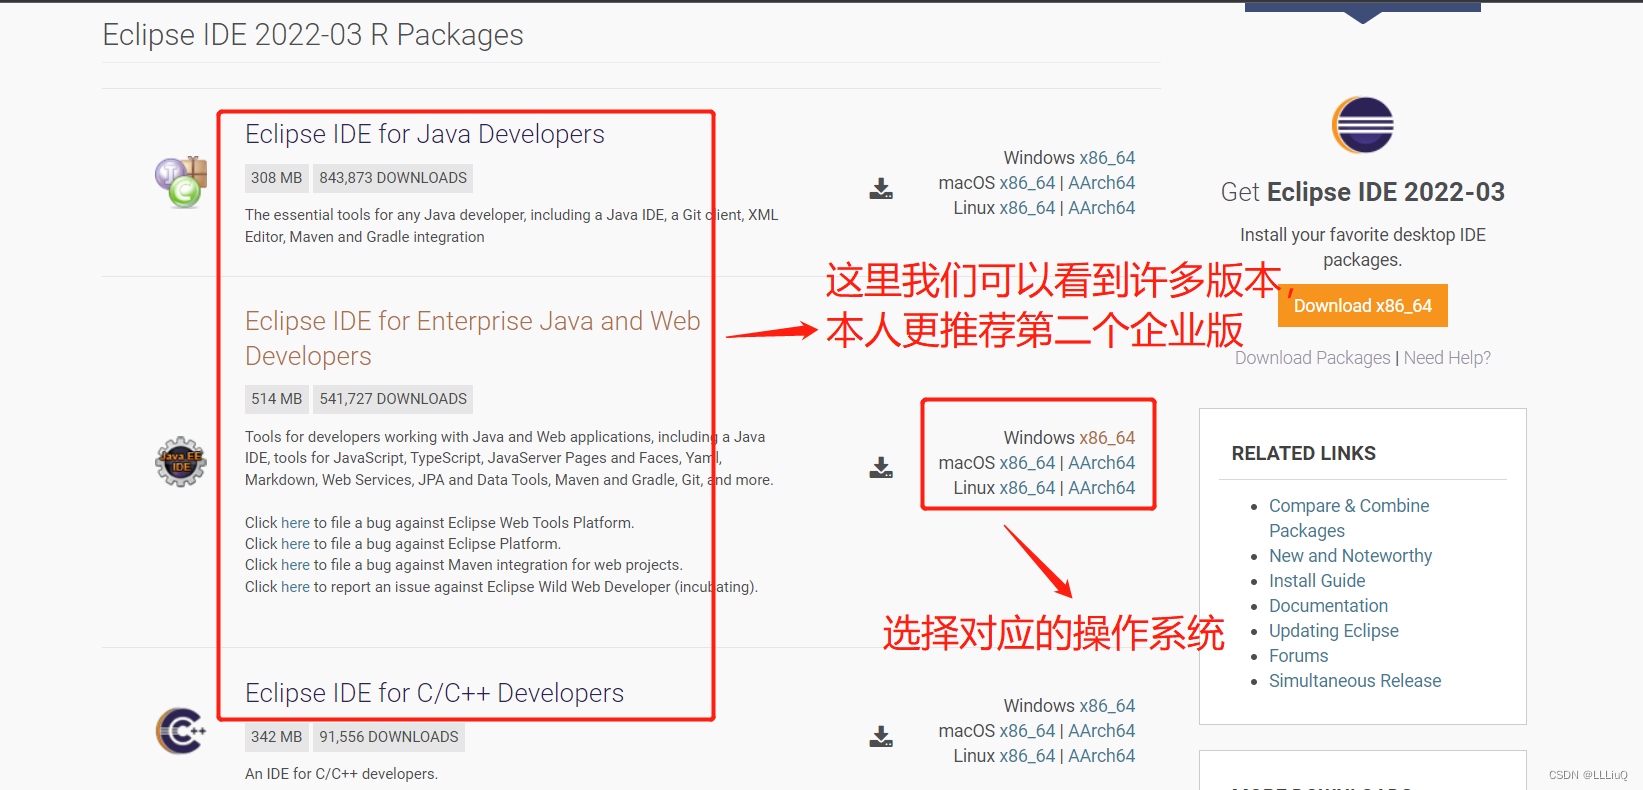Select Linux AArch64 for C/C++ Developers

(x=1101, y=756)
